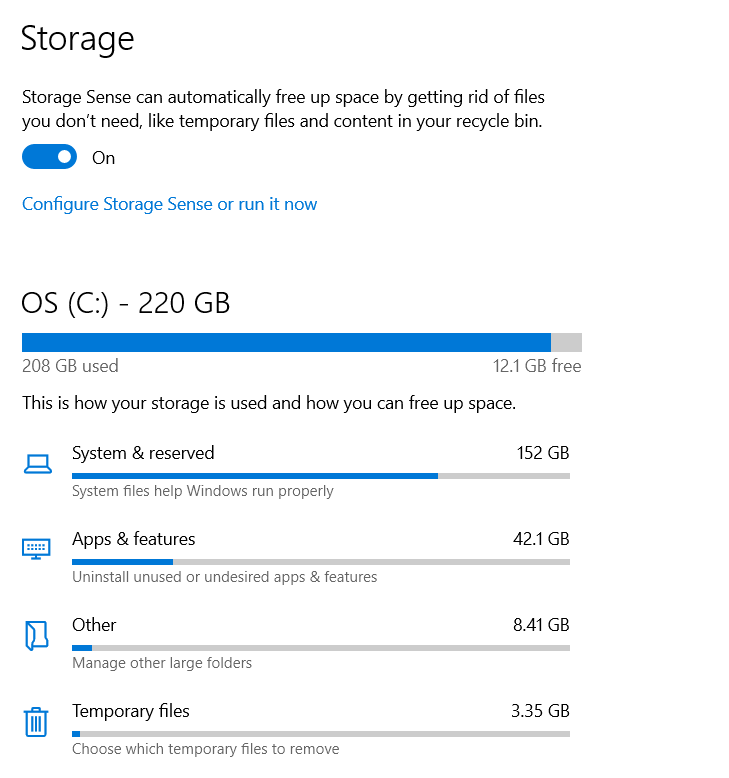This screenshot has height=778, width=729.
Task: Click the Temporary files usage bar
Action: click(320, 734)
